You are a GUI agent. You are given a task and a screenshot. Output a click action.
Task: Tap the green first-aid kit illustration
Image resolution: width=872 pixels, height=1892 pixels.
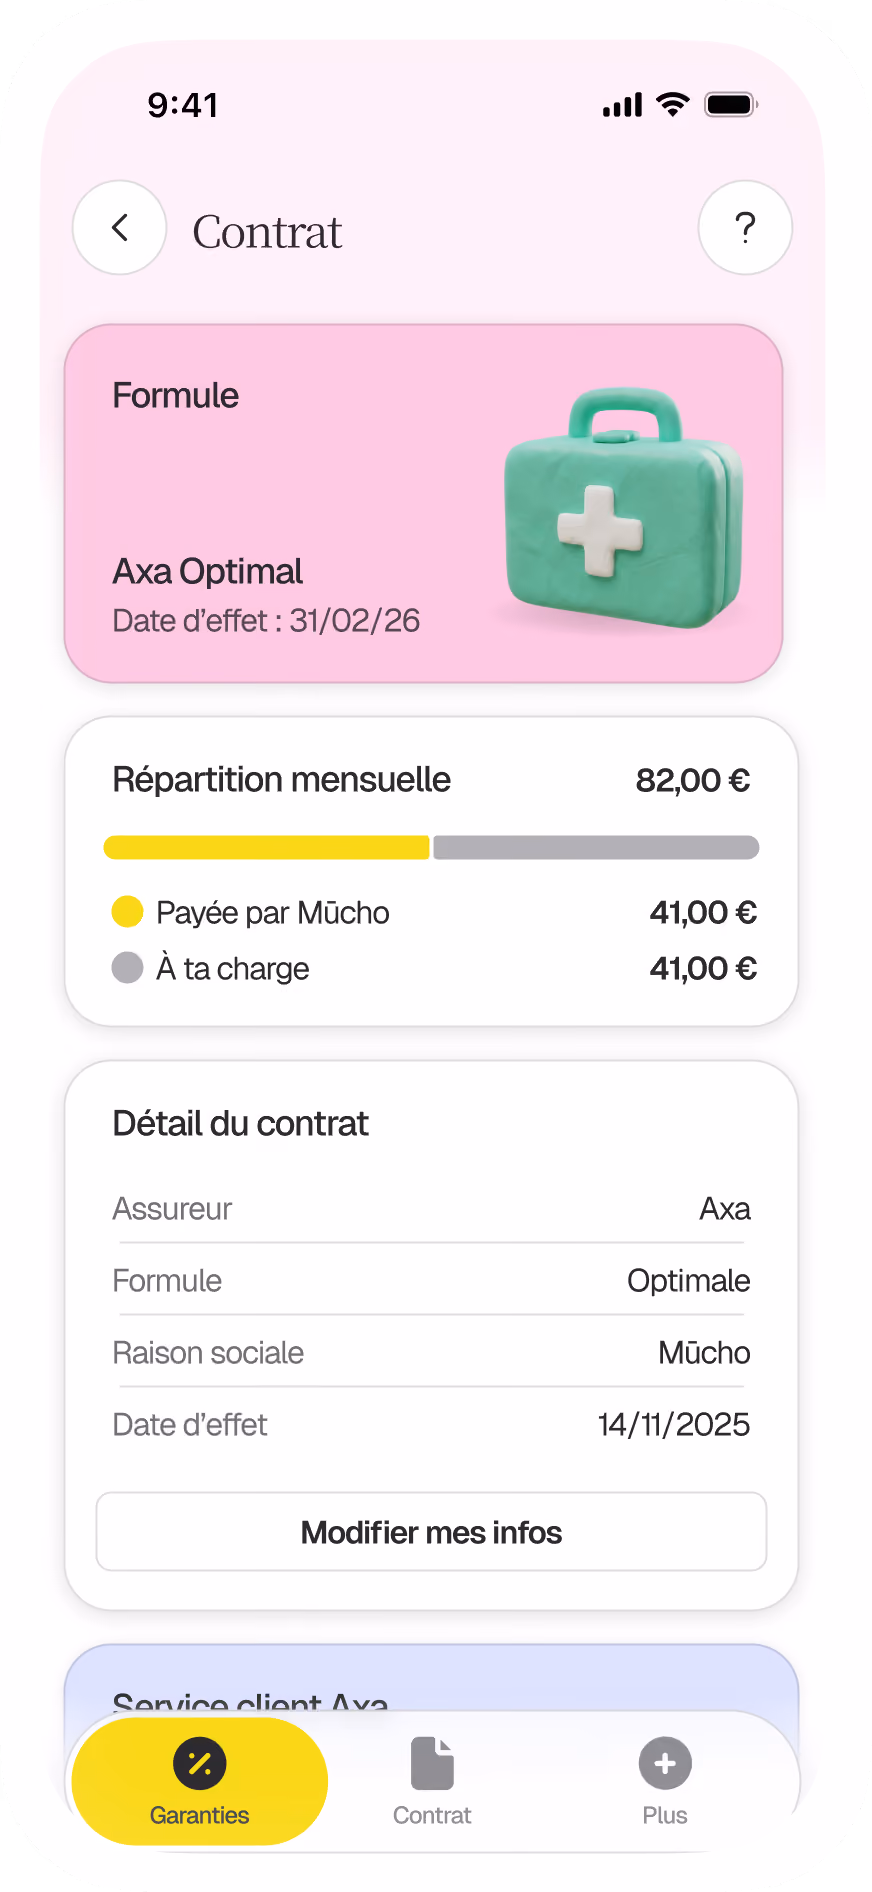click(x=623, y=507)
